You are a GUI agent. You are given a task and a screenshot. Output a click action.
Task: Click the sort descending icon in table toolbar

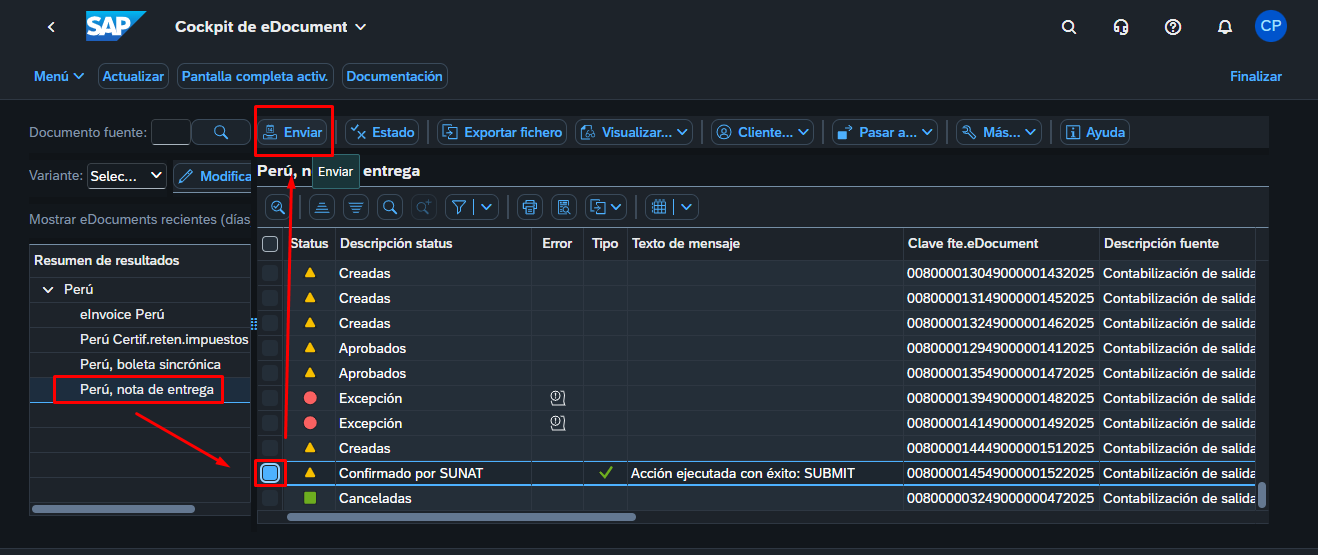355,207
